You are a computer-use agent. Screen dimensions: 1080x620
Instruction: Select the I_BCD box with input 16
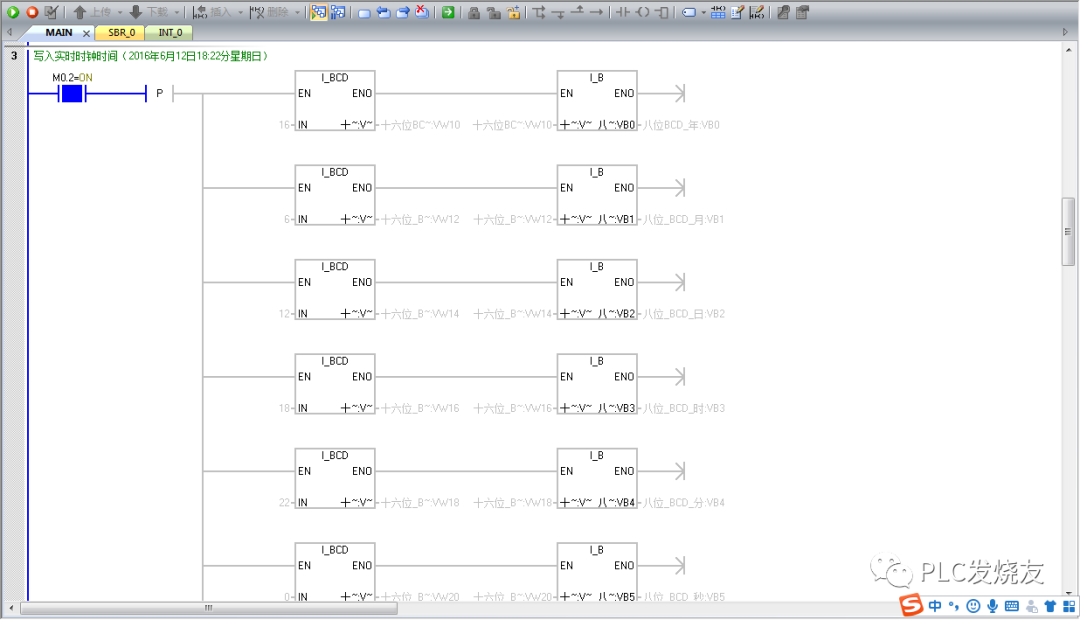335,101
